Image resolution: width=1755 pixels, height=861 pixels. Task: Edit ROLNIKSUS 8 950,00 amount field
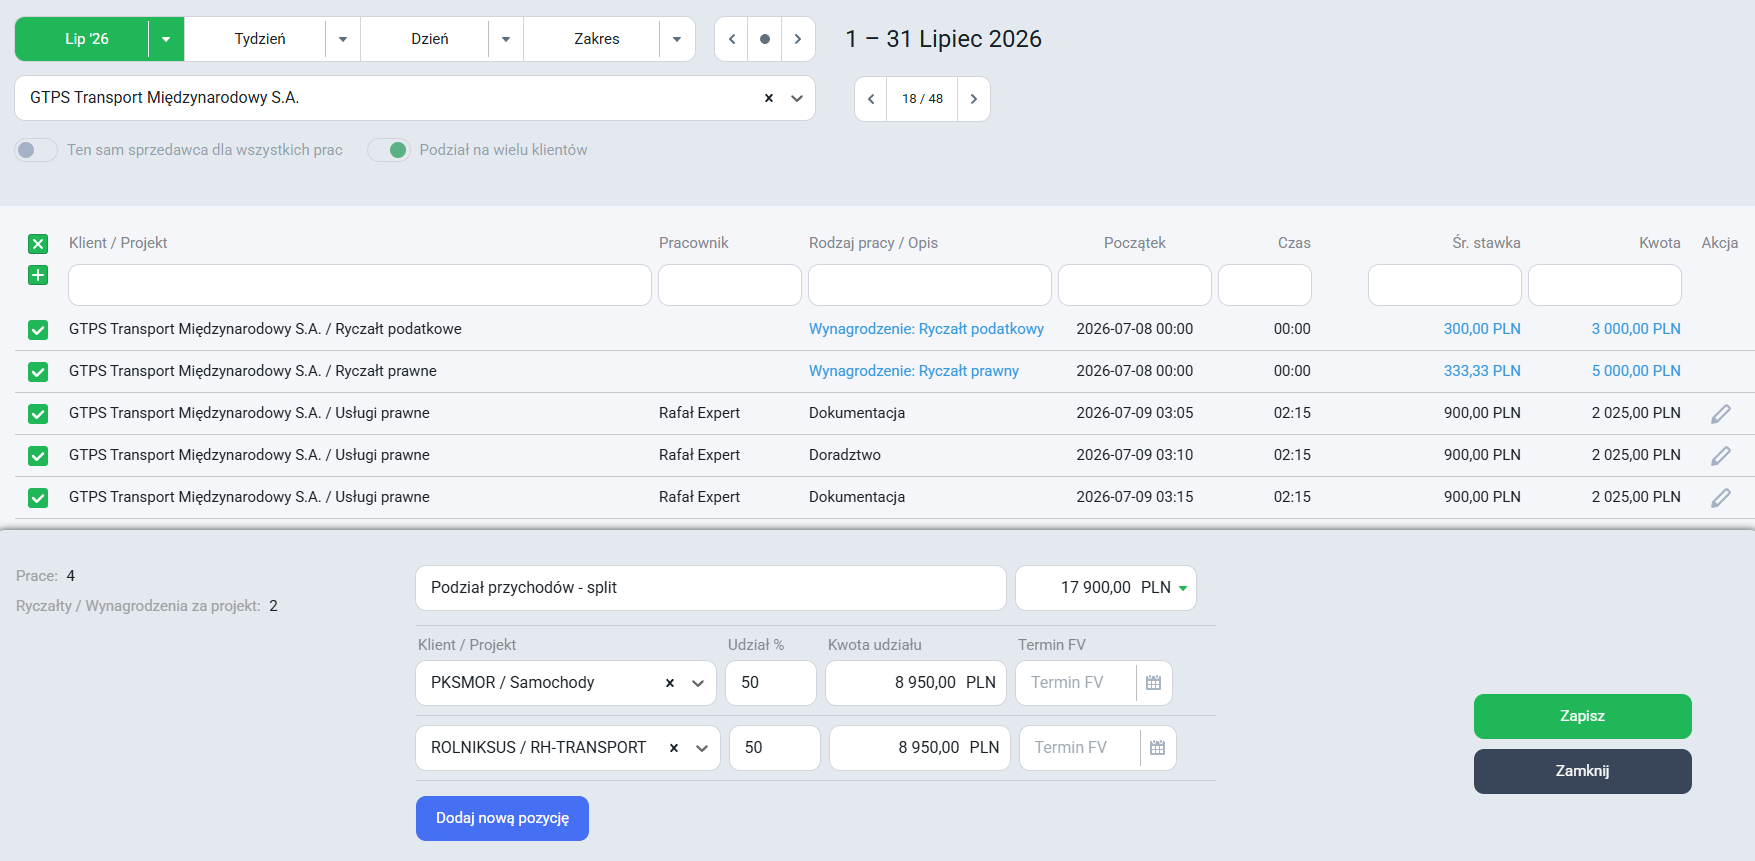pyautogui.click(x=920, y=748)
